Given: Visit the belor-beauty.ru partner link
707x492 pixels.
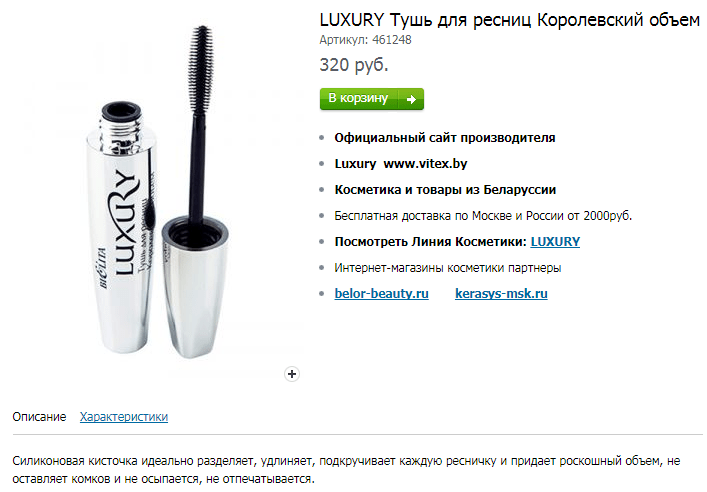Looking at the screenshot, I should 381,294.
